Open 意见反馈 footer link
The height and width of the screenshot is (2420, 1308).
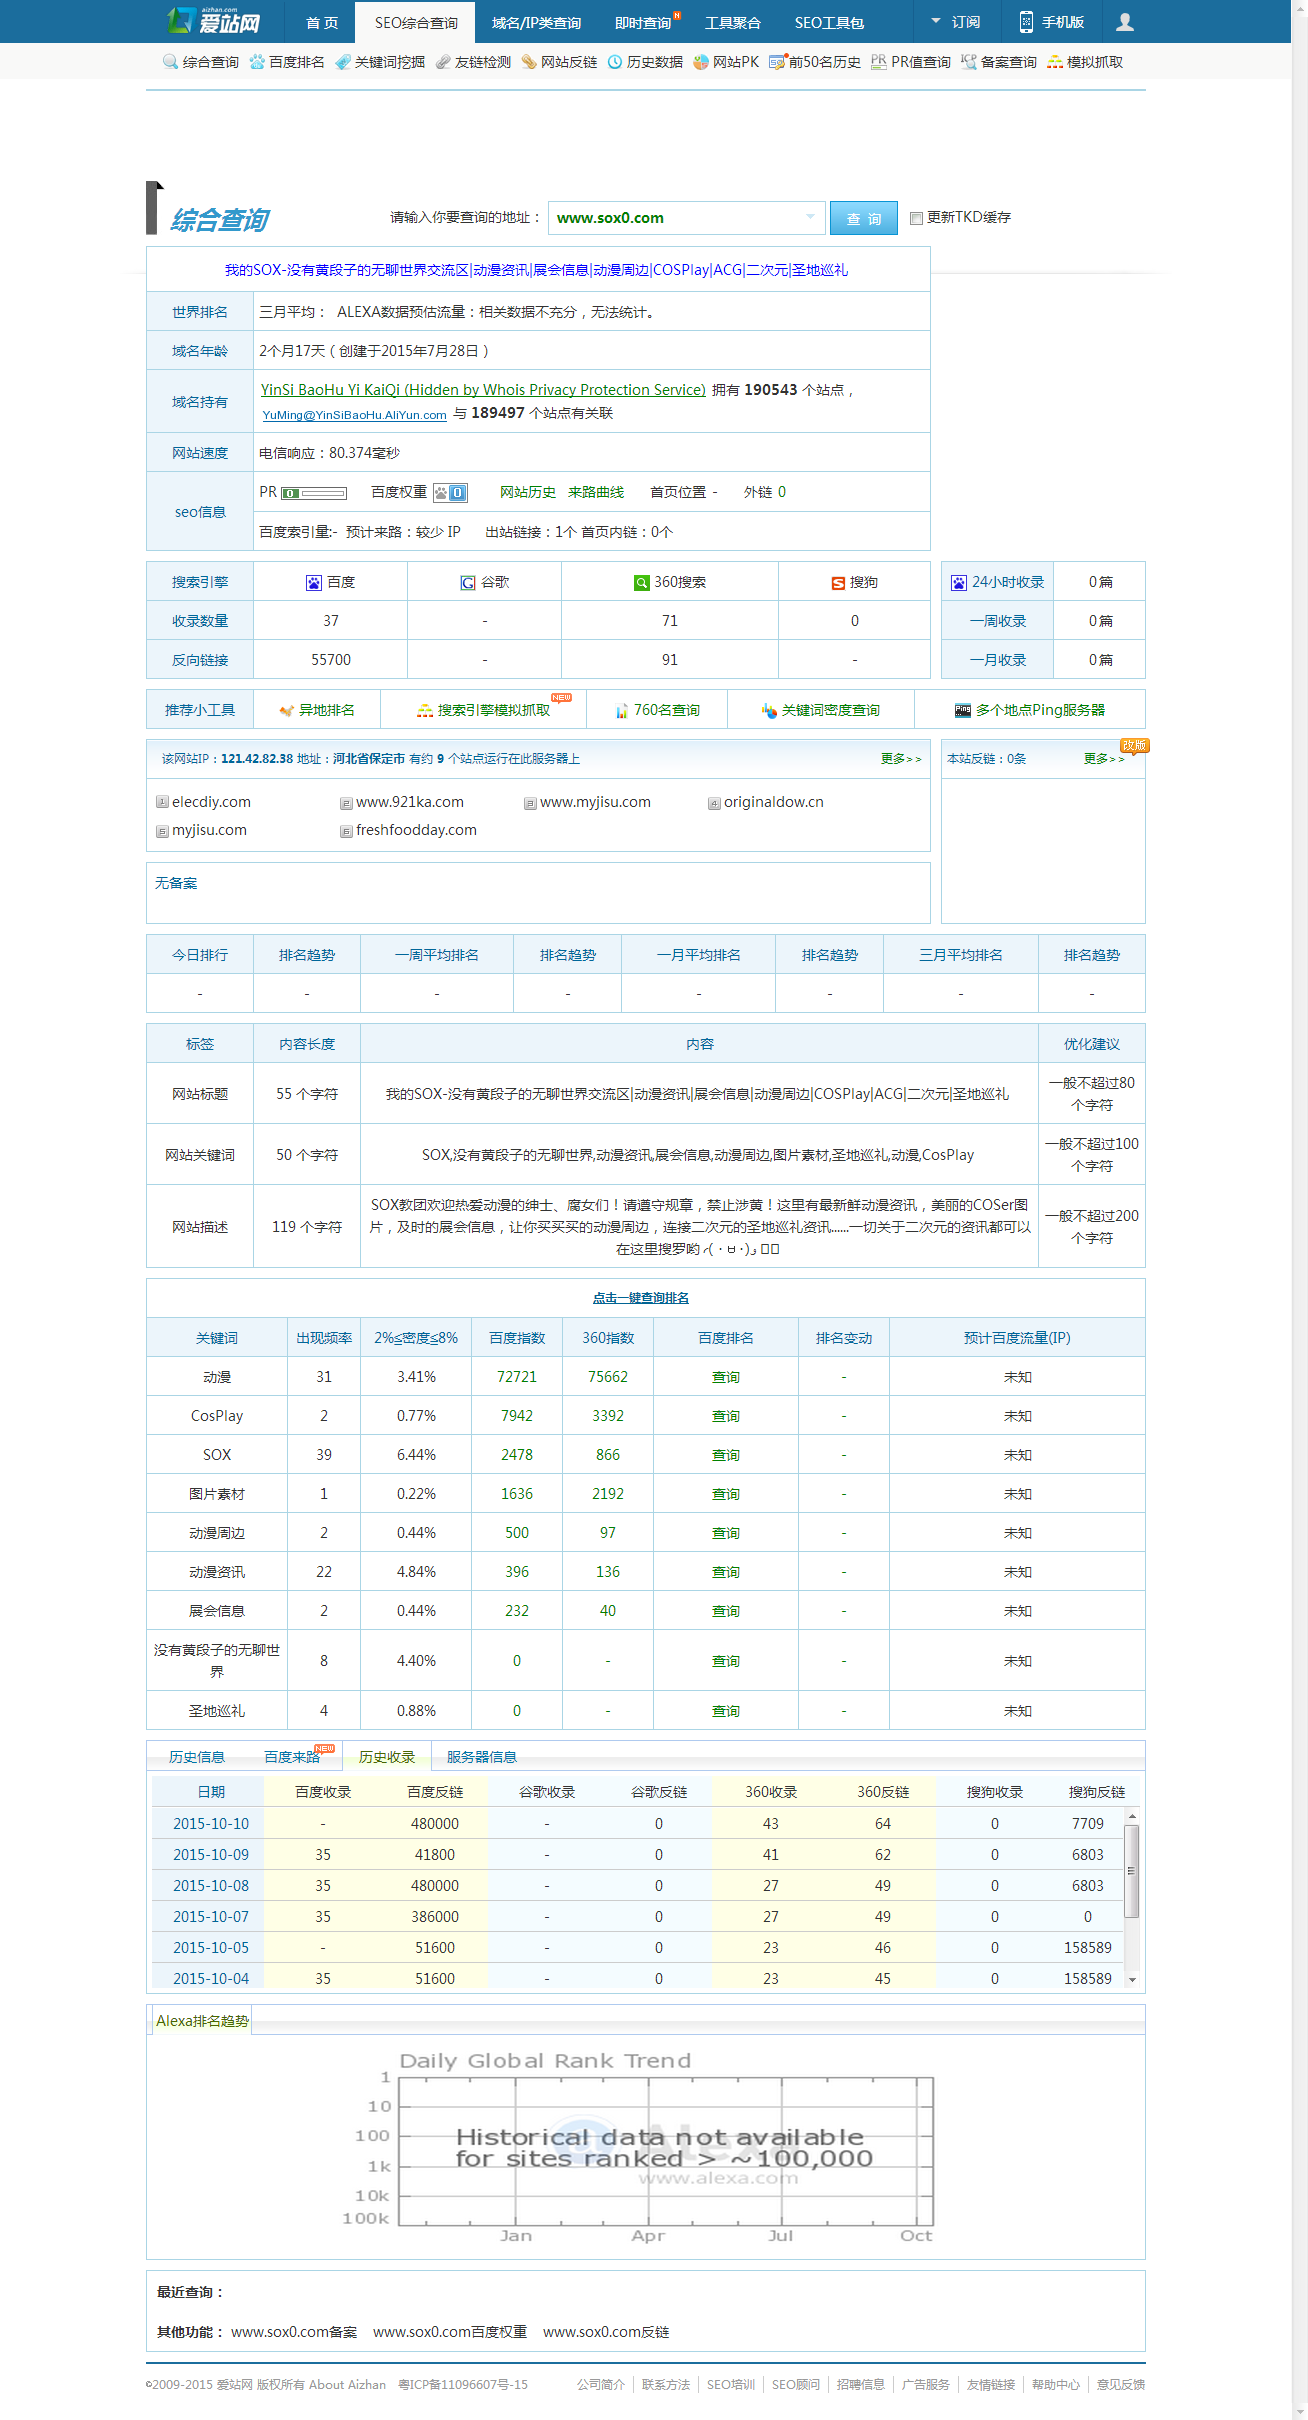1121,2385
